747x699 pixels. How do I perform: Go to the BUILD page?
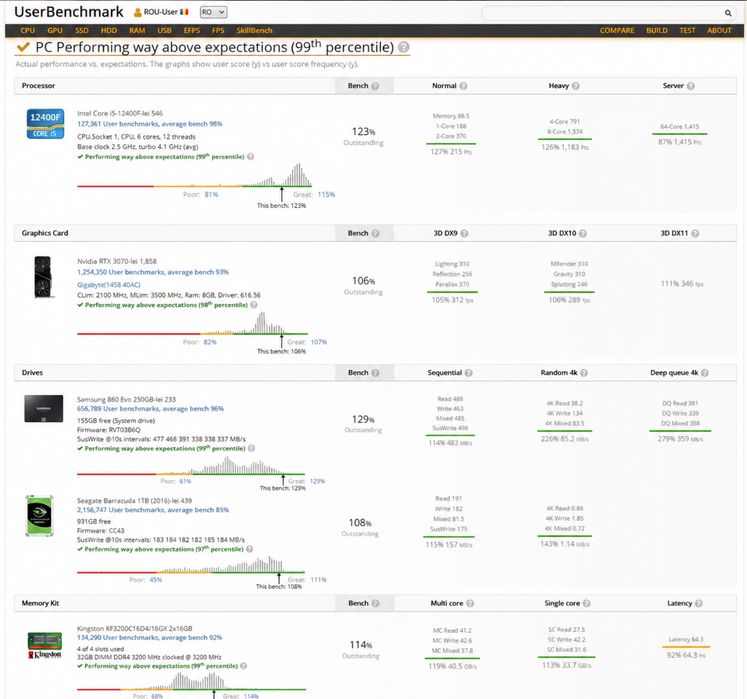click(x=656, y=30)
